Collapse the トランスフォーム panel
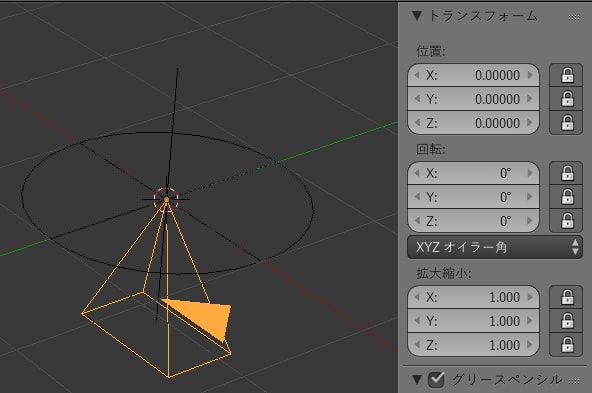Screen dimensions: 592x393 (x=417, y=16)
